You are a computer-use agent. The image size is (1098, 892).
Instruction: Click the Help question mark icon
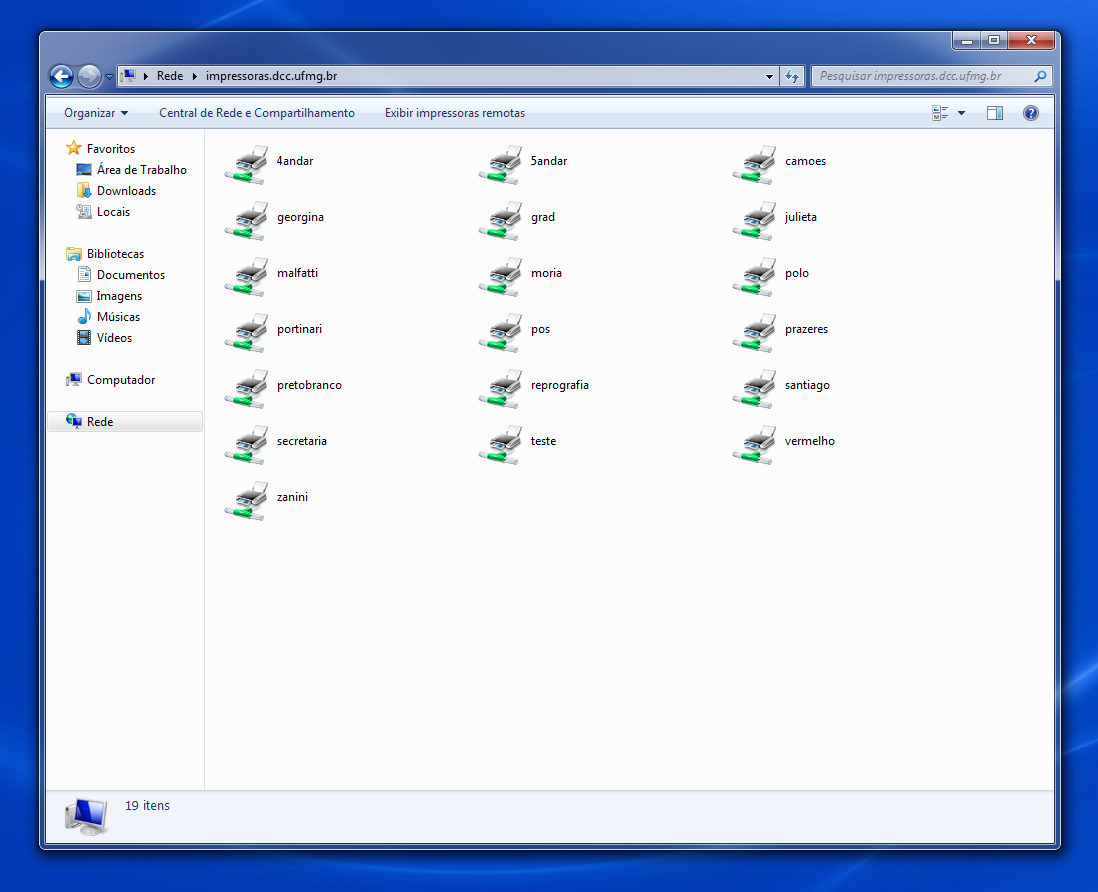pyautogui.click(x=1031, y=113)
